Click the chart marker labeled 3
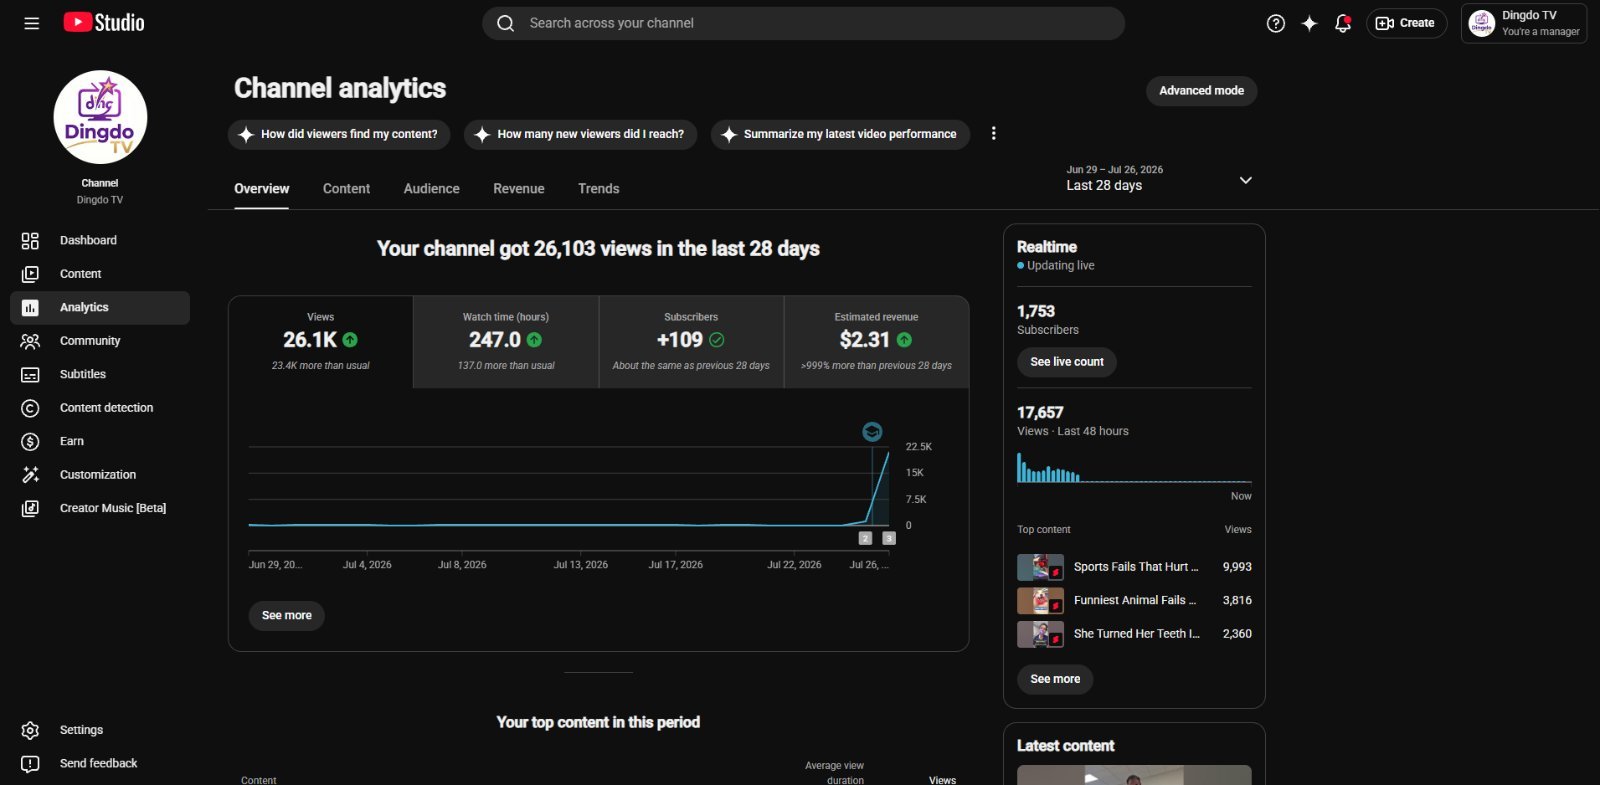Screen dimensions: 1600x785 [x=889, y=538]
